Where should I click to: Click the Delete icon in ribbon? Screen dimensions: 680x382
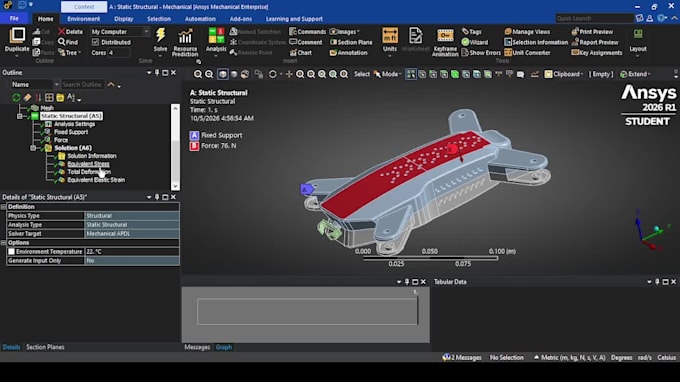[70, 32]
